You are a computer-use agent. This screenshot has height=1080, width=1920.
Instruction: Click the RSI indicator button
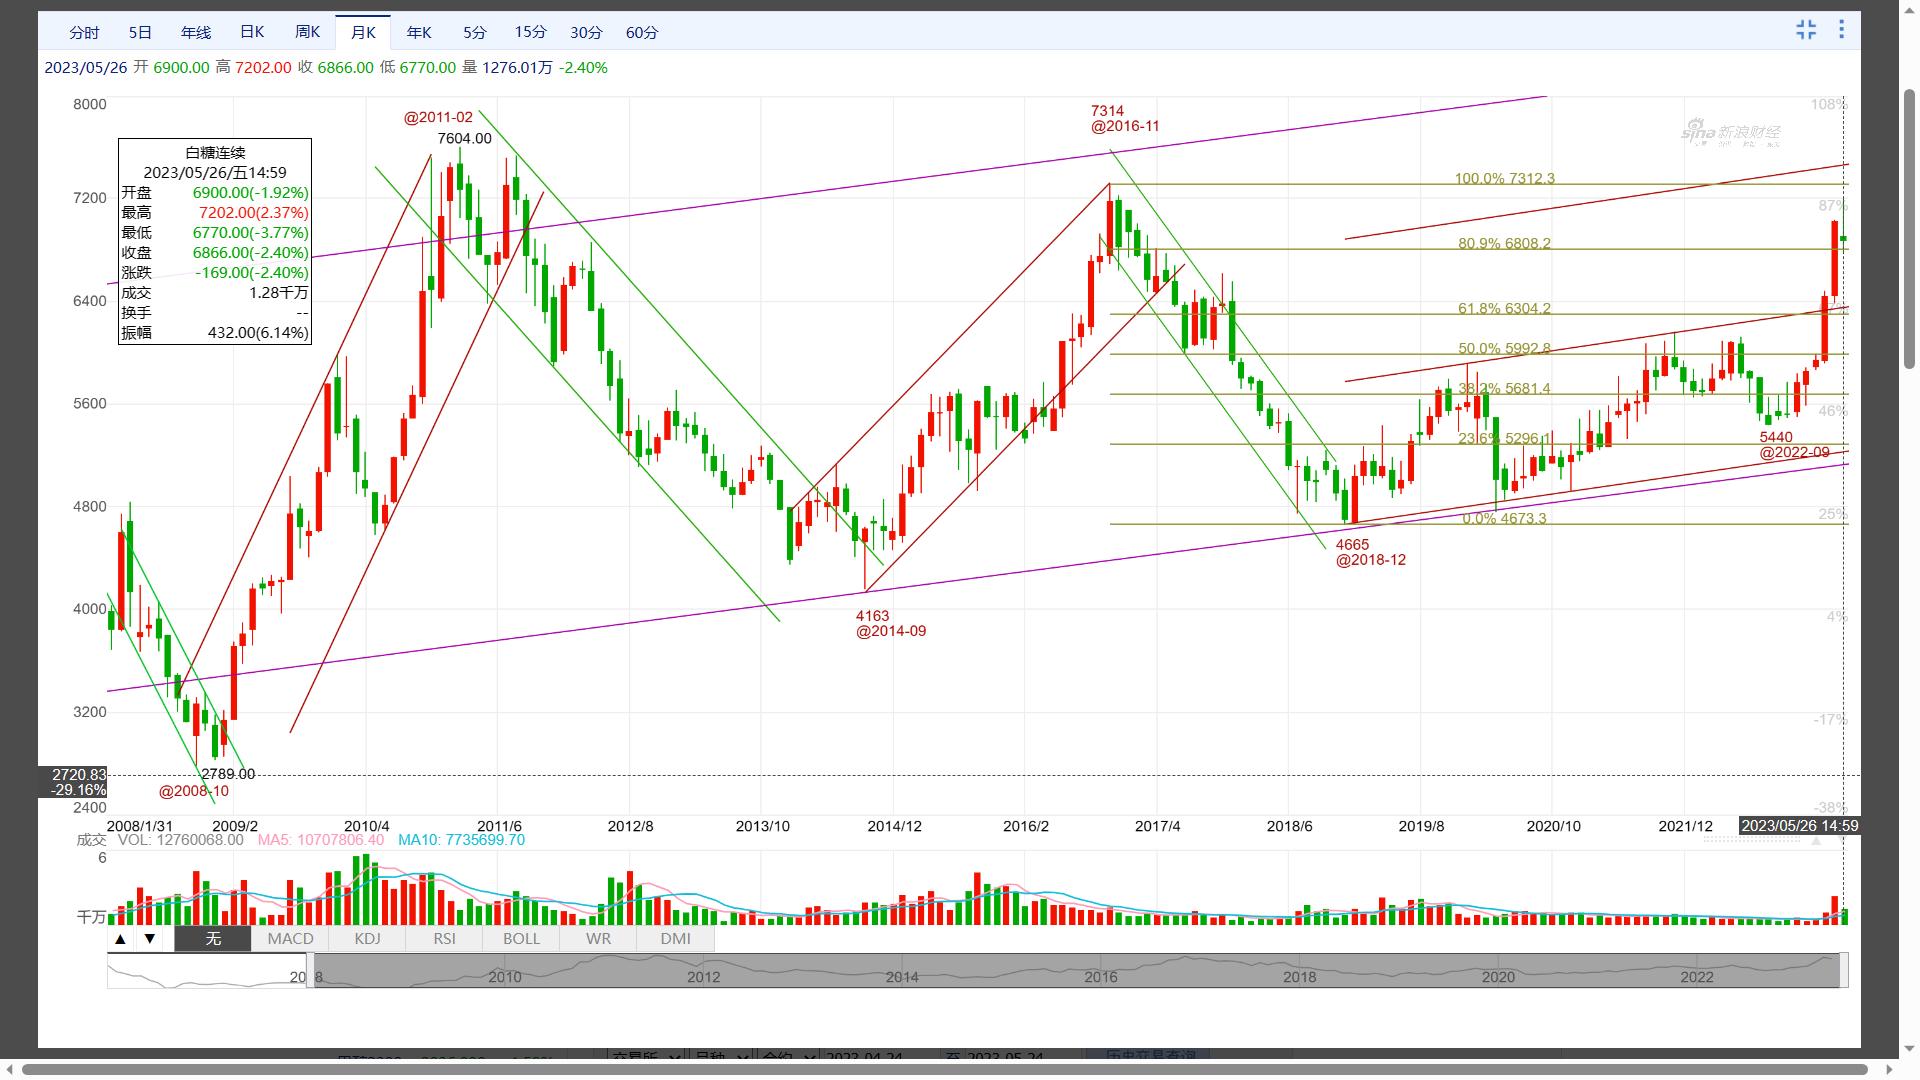[x=444, y=939]
